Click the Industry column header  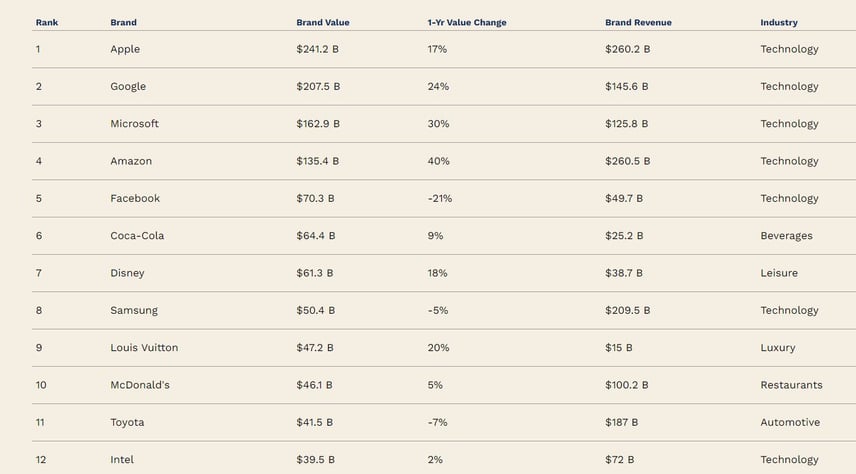tap(779, 22)
